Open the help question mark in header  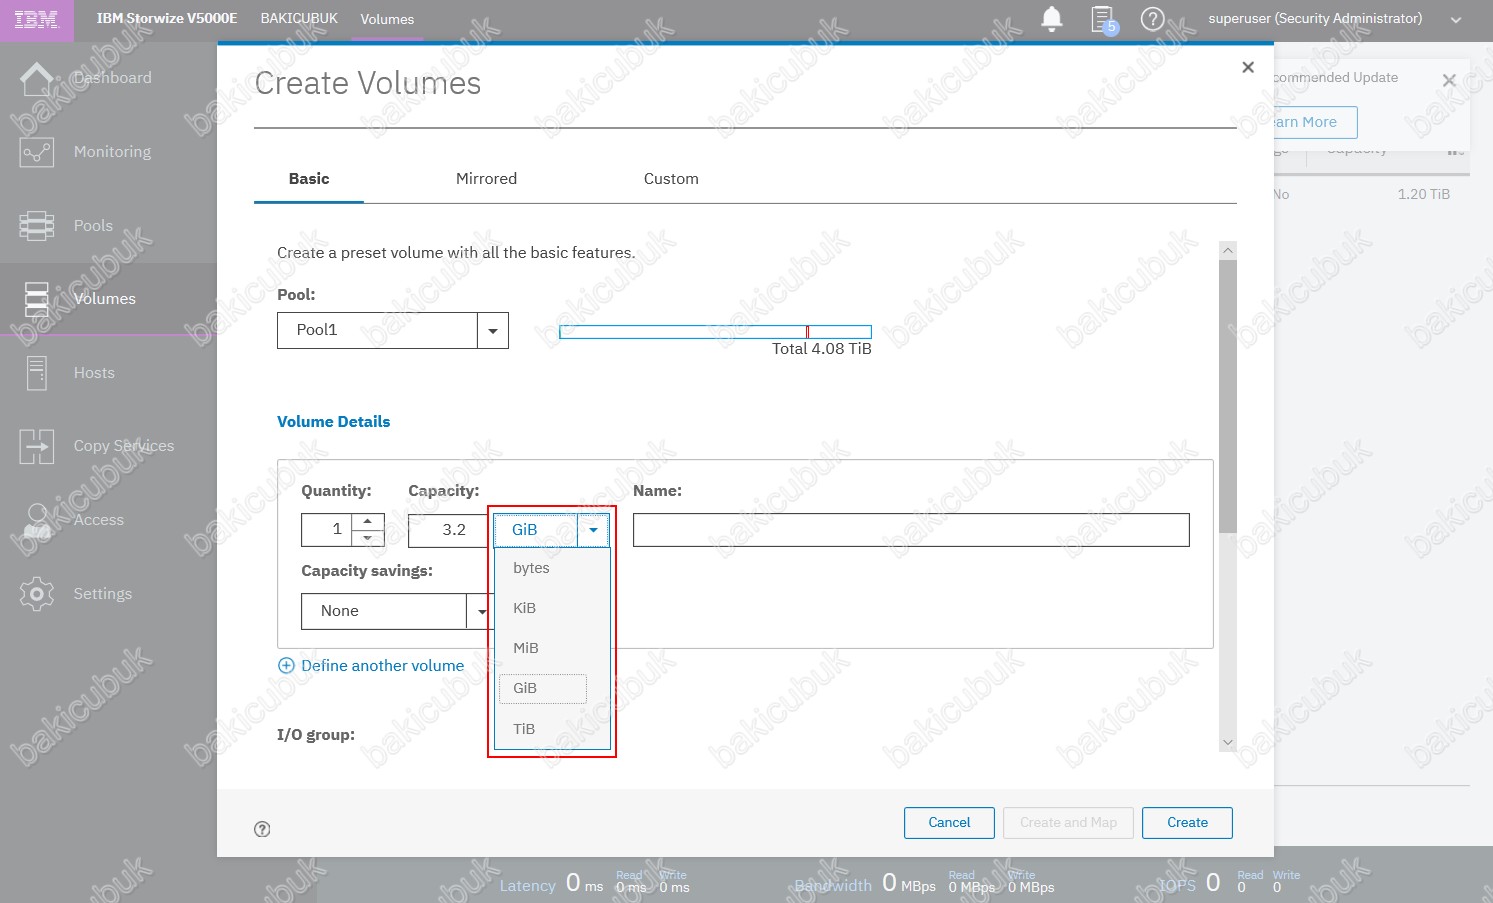point(1152,19)
